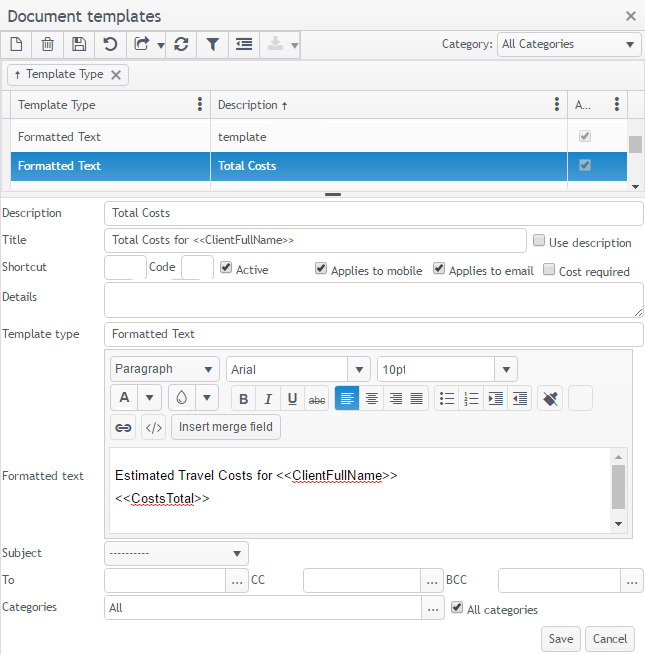The height and width of the screenshot is (655, 645).
Task: Uncheck the Applies to mobile checkbox
Action: tap(321, 269)
